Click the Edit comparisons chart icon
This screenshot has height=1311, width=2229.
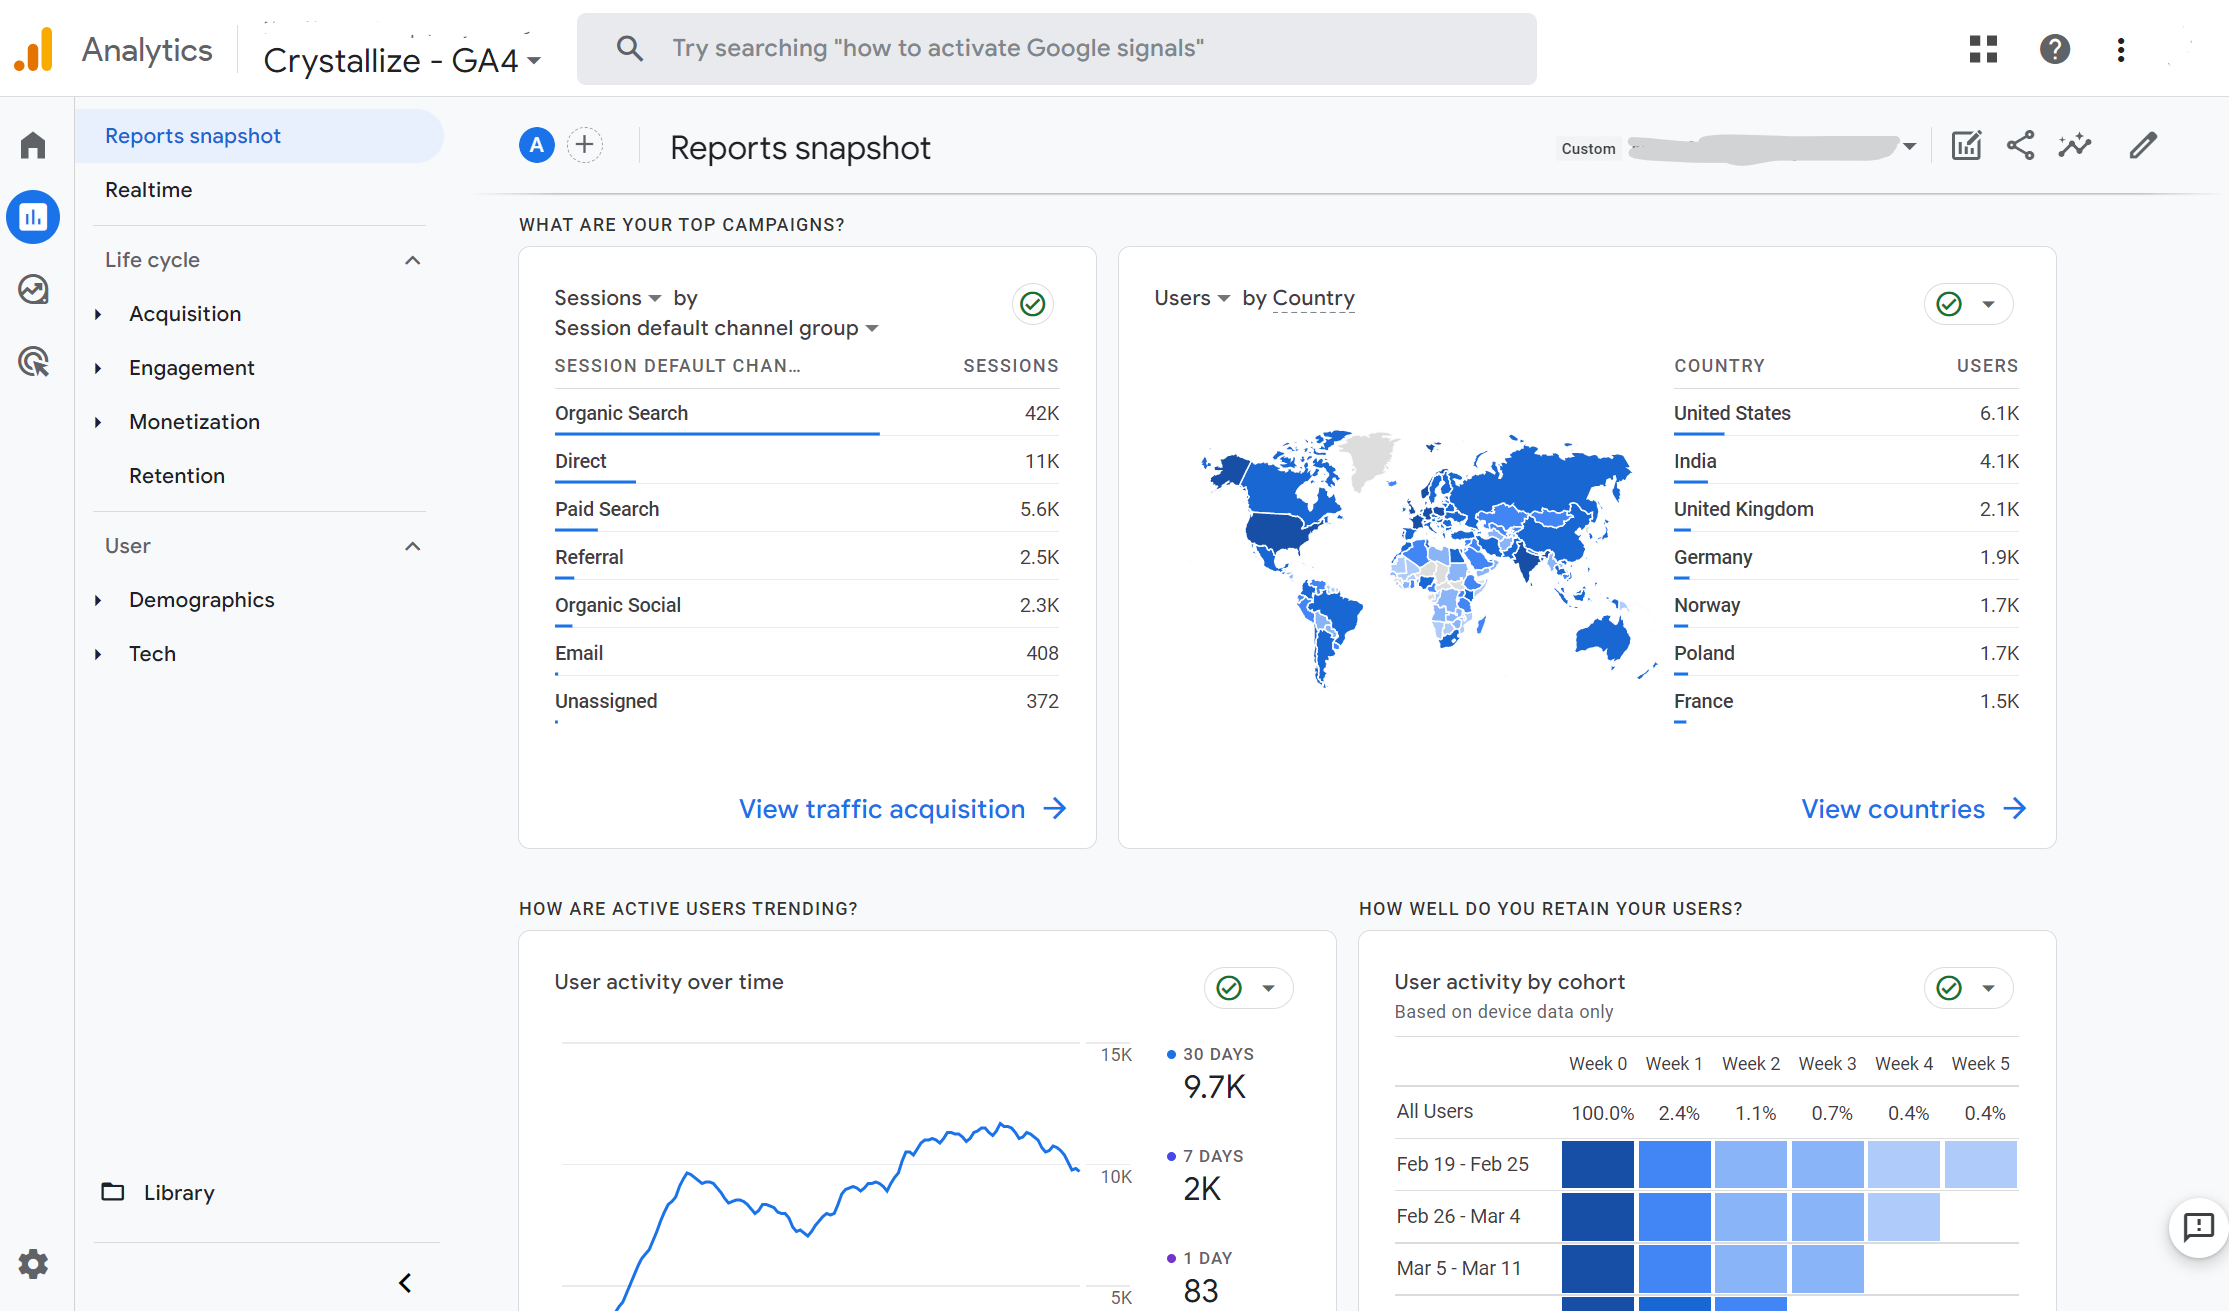pos(1966,146)
